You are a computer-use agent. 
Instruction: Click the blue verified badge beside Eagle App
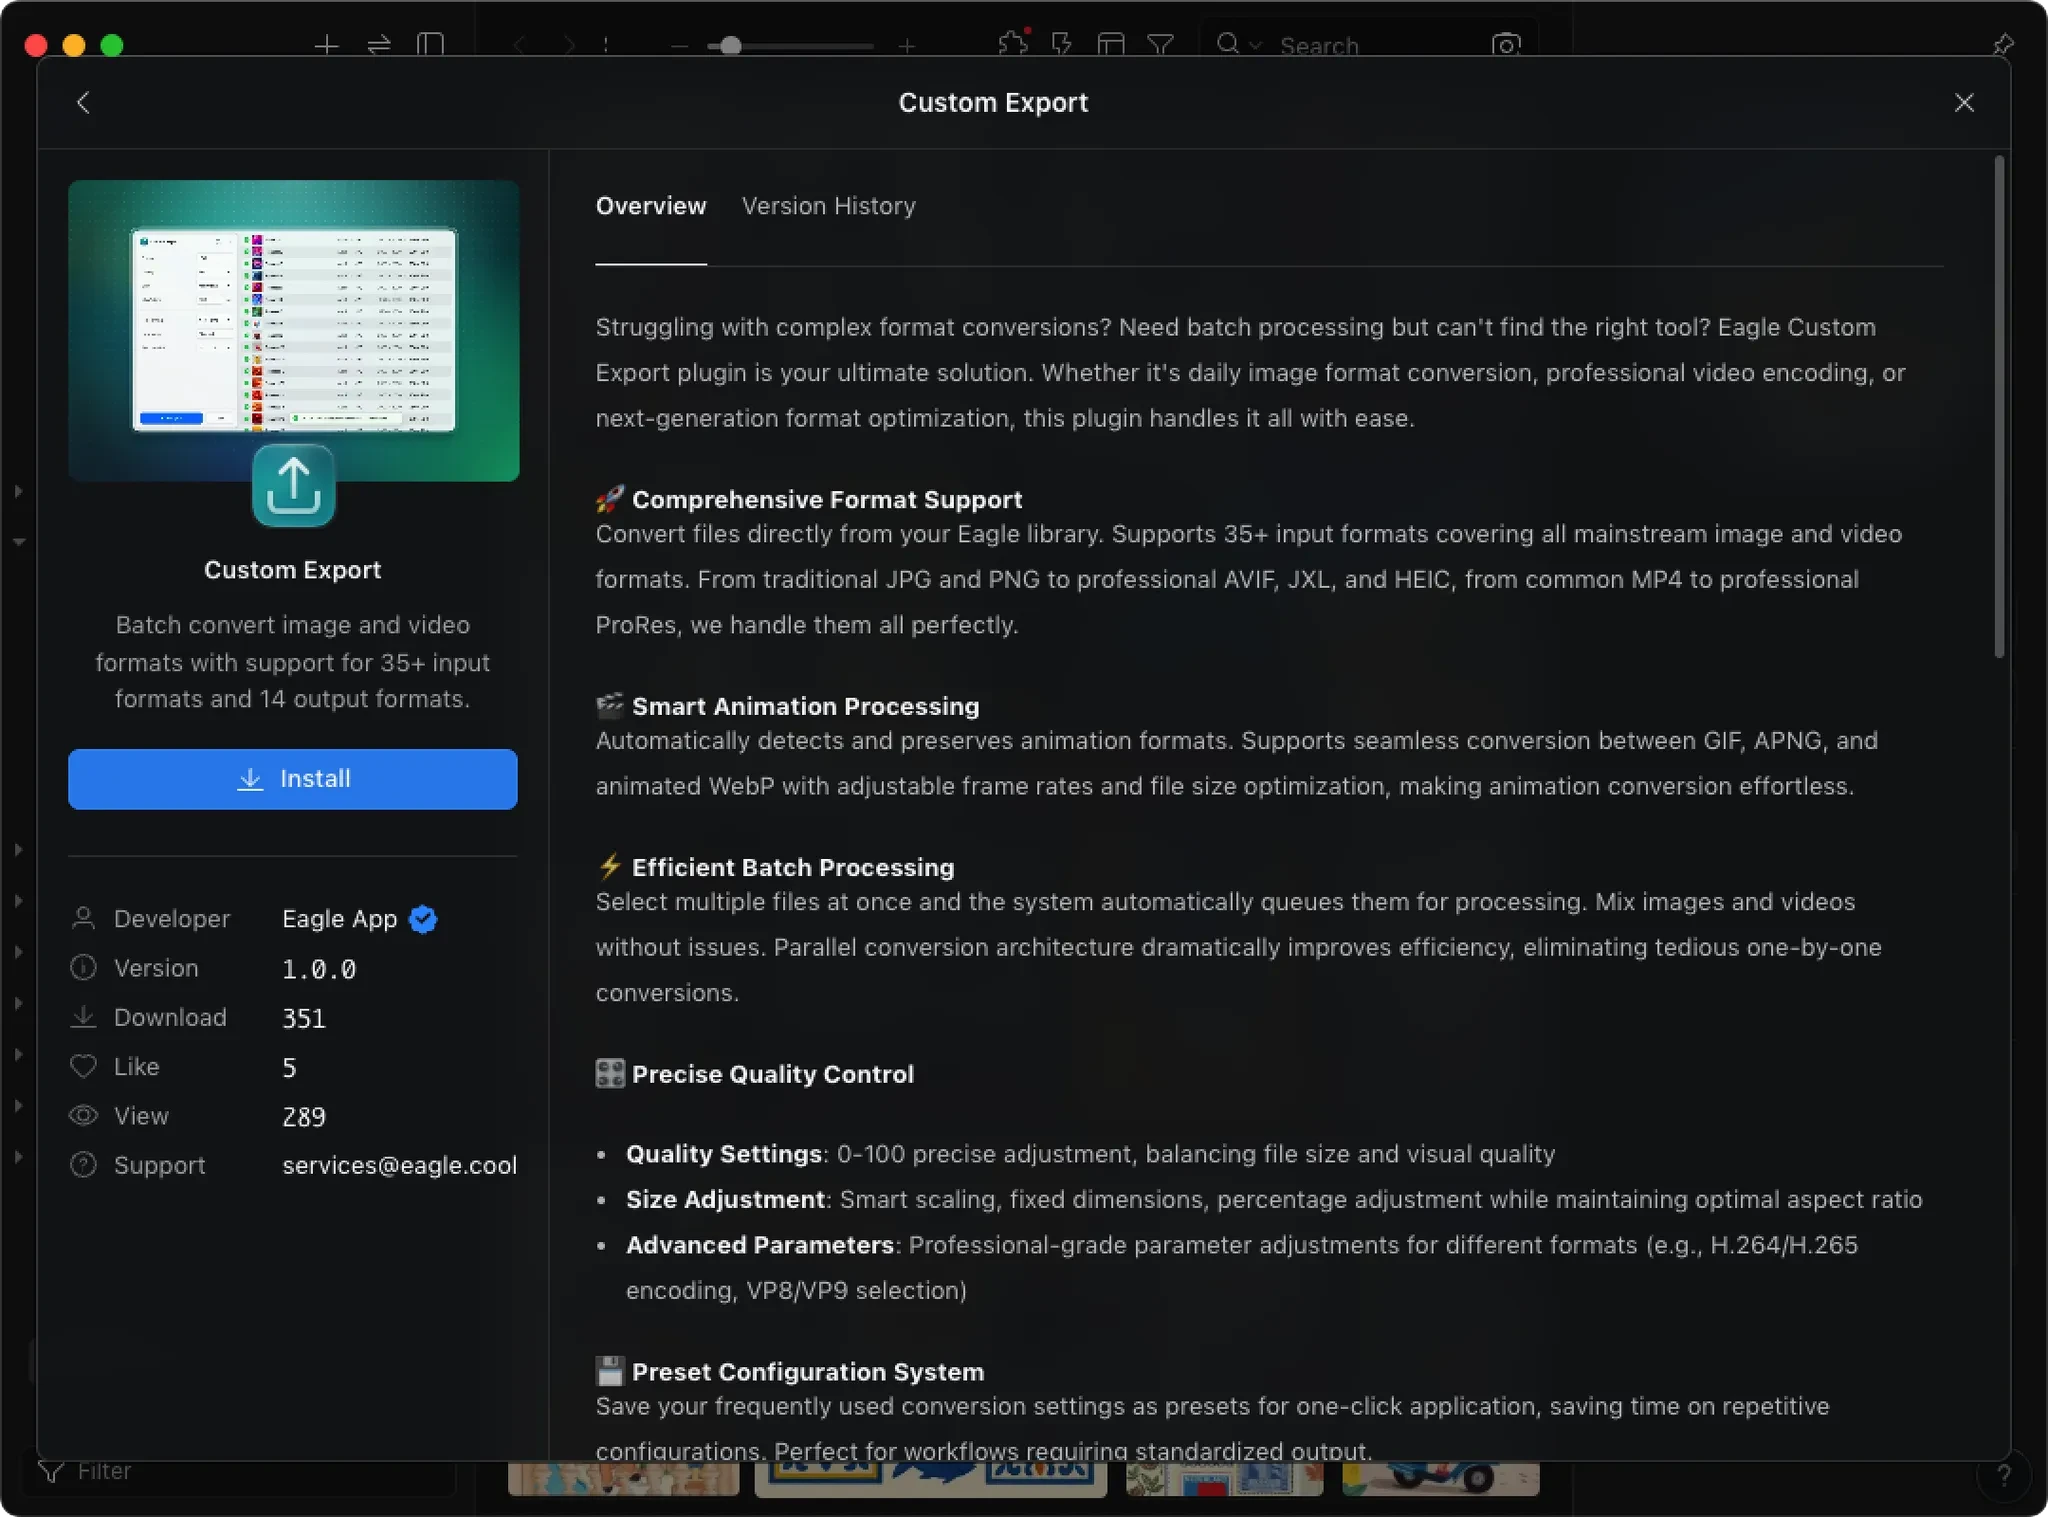point(424,919)
